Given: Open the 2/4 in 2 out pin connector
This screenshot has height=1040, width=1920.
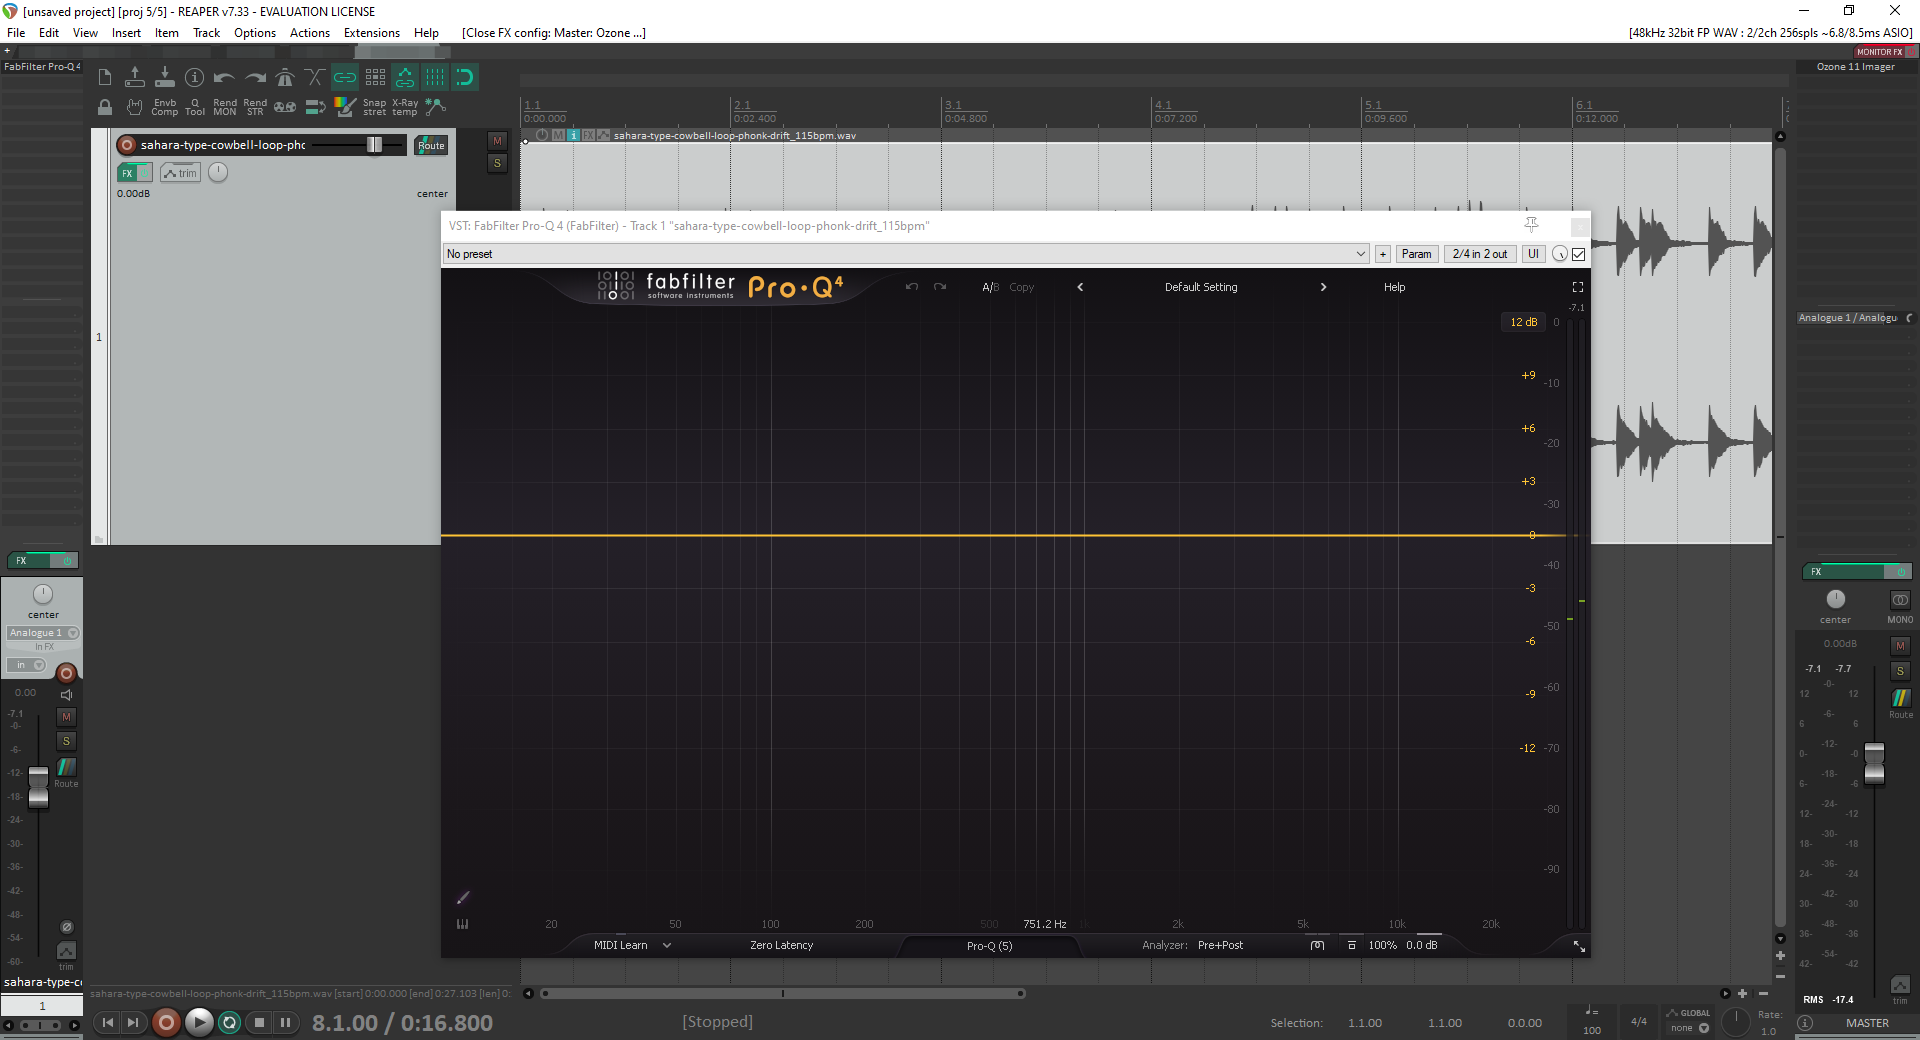Looking at the screenshot, I should (1480, 254).
